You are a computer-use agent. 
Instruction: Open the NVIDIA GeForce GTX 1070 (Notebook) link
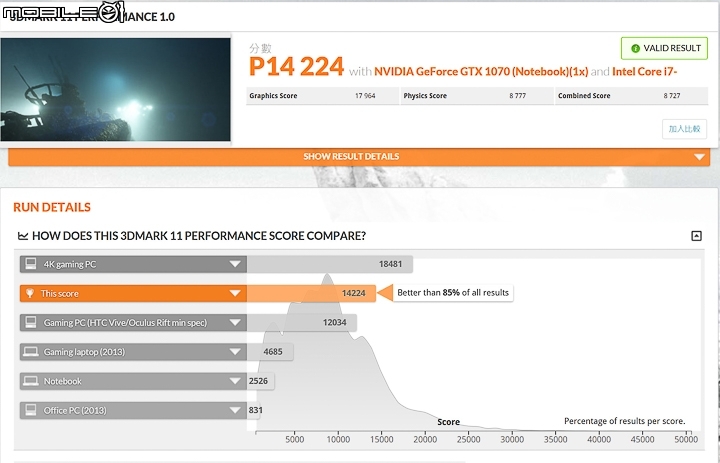tap(481, 72)
